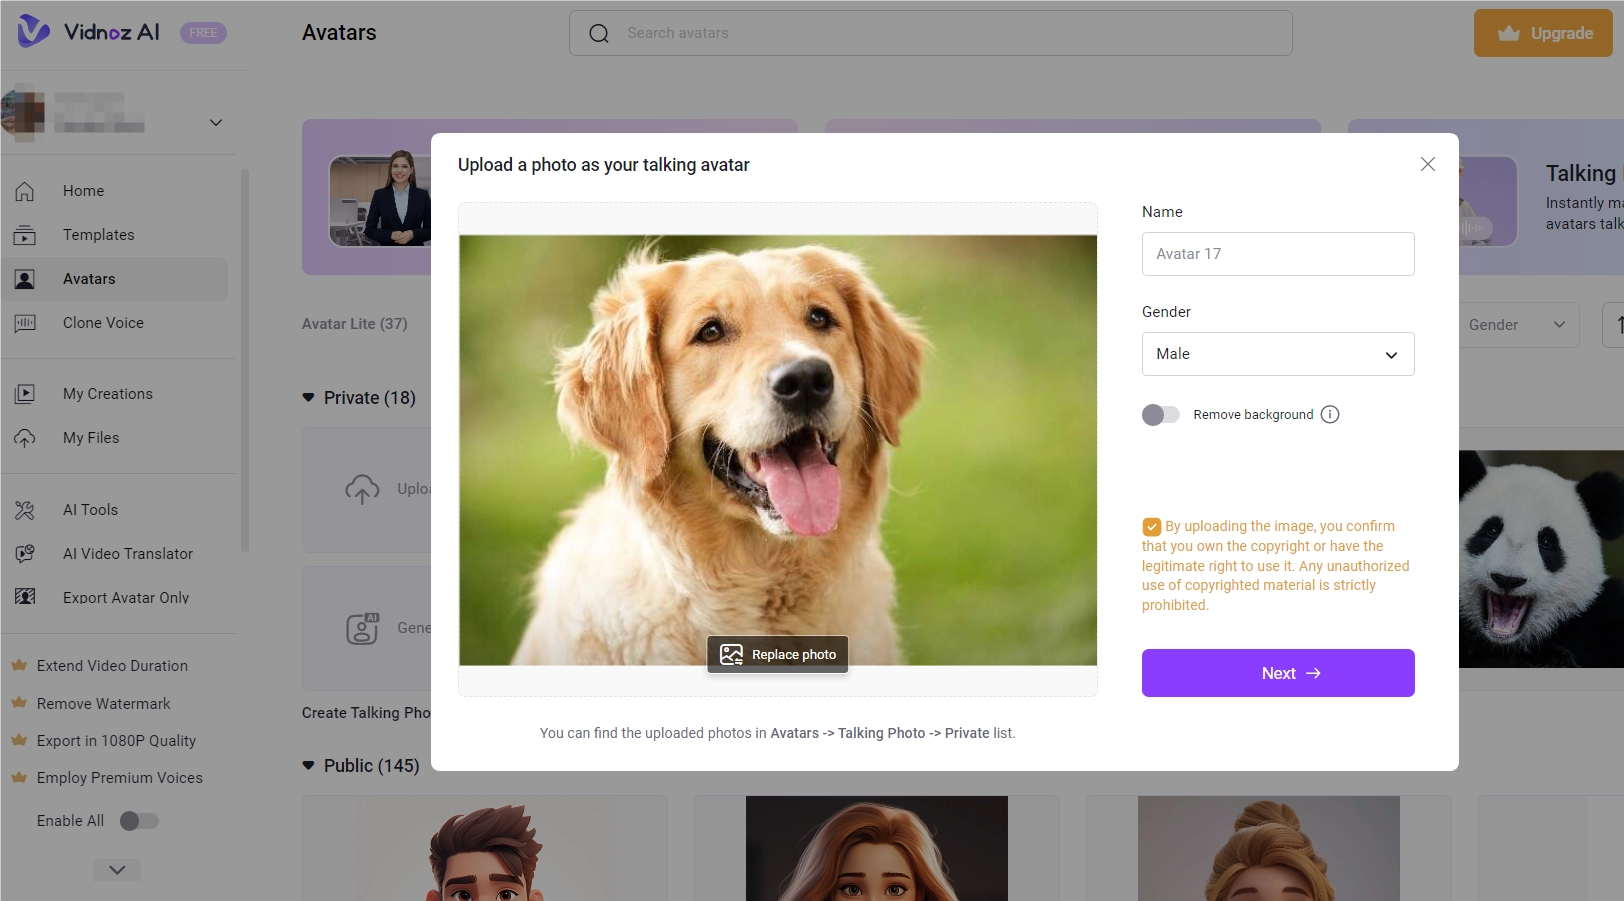Collapse the Private (18) section

(308, 398)
